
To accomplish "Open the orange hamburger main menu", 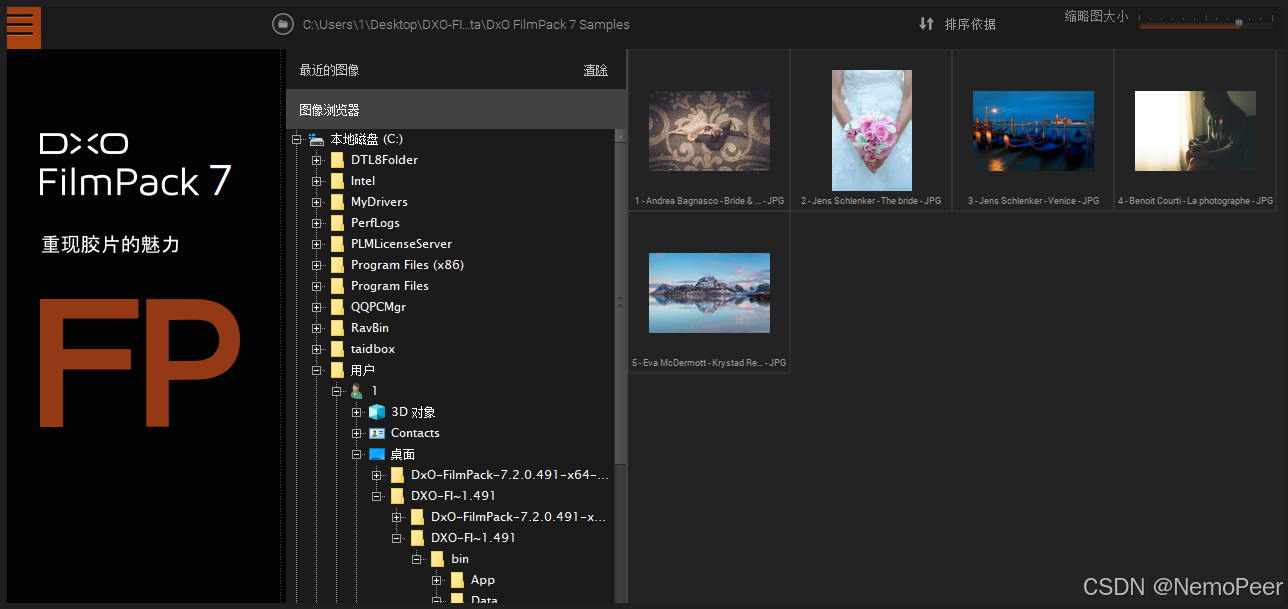I will (23, 27).
